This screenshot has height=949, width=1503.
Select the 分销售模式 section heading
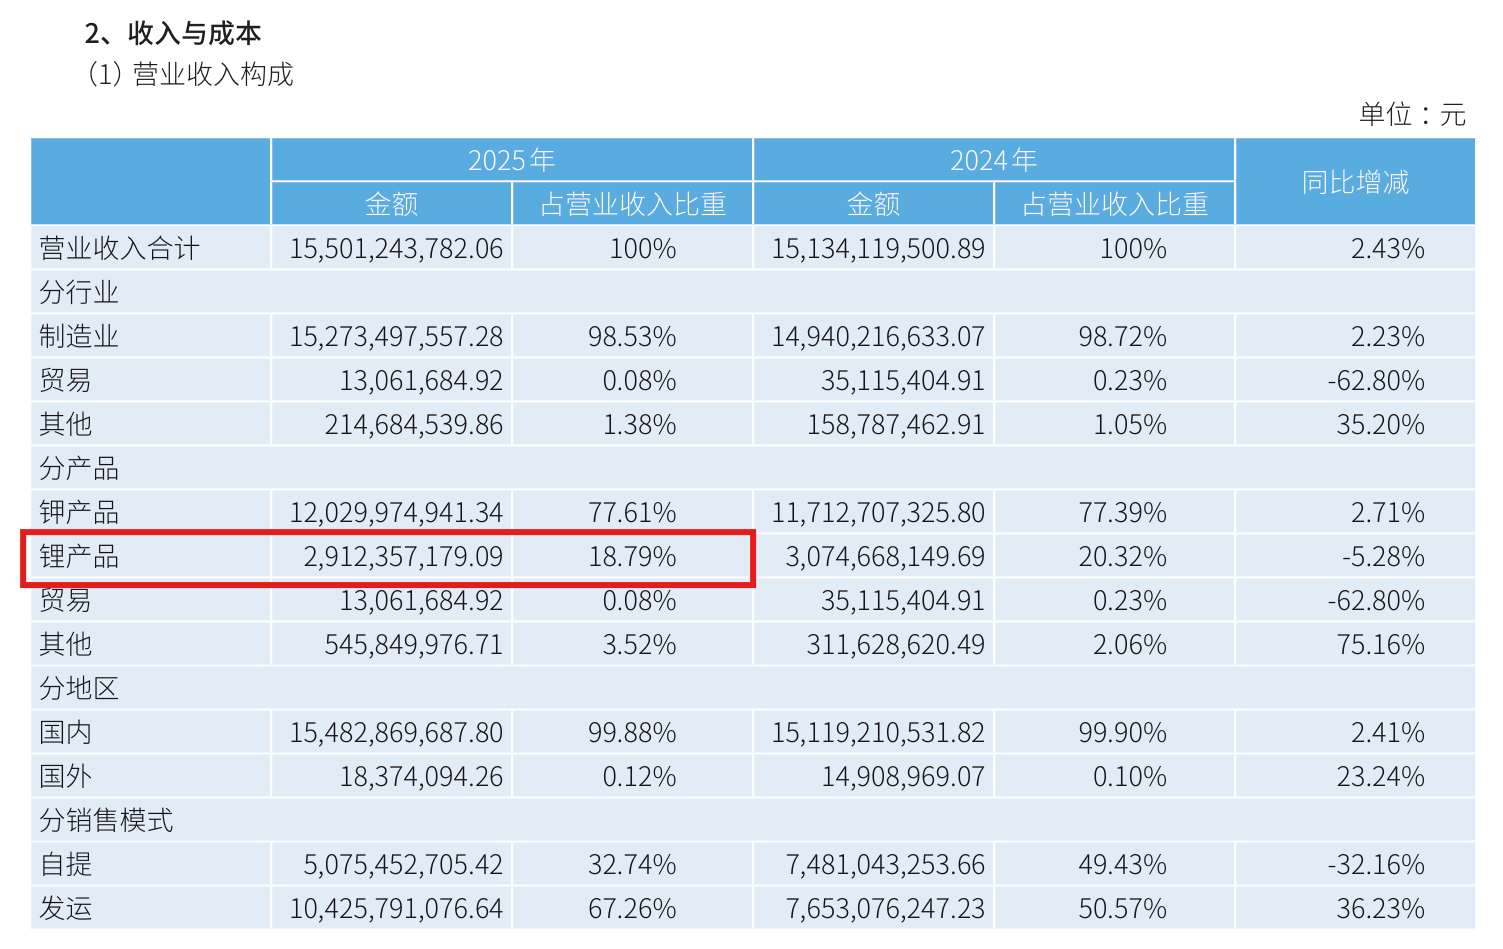[x=106, y=820]
